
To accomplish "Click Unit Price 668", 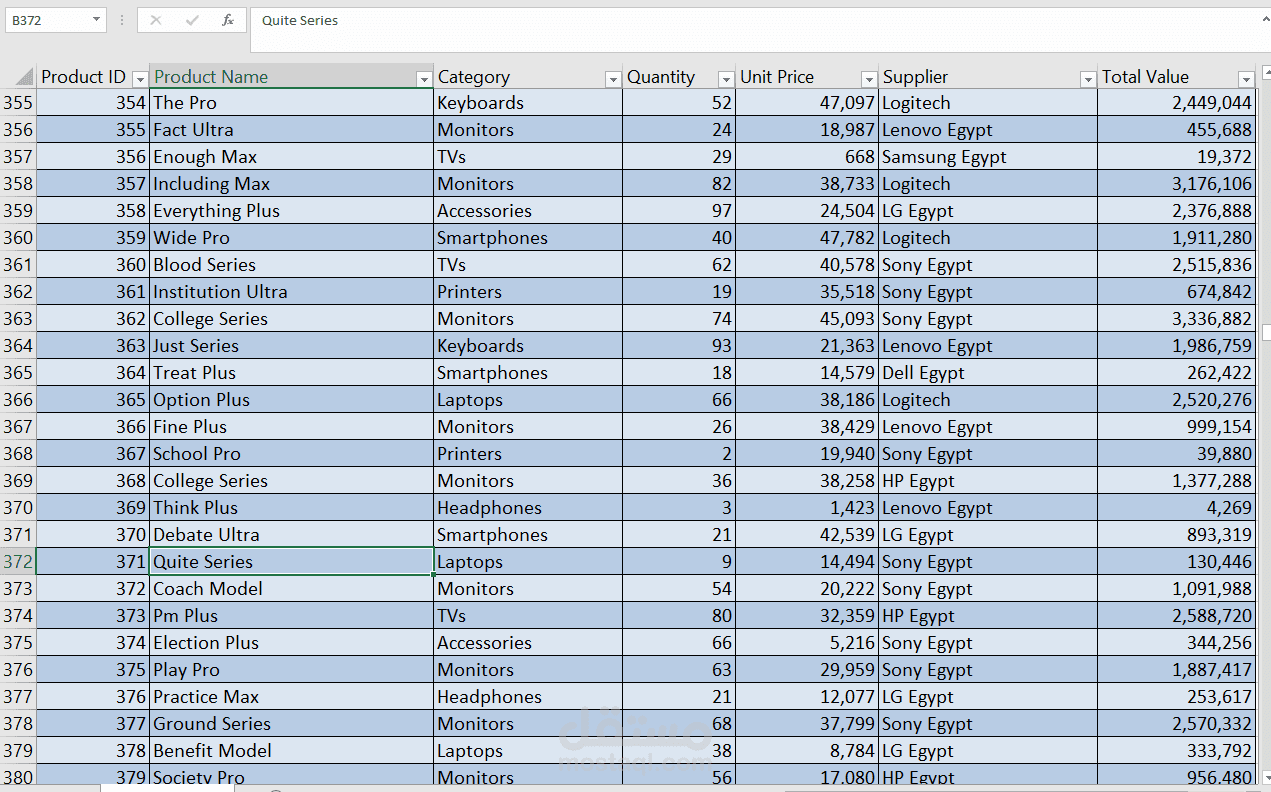I will [x=807, y=157].
